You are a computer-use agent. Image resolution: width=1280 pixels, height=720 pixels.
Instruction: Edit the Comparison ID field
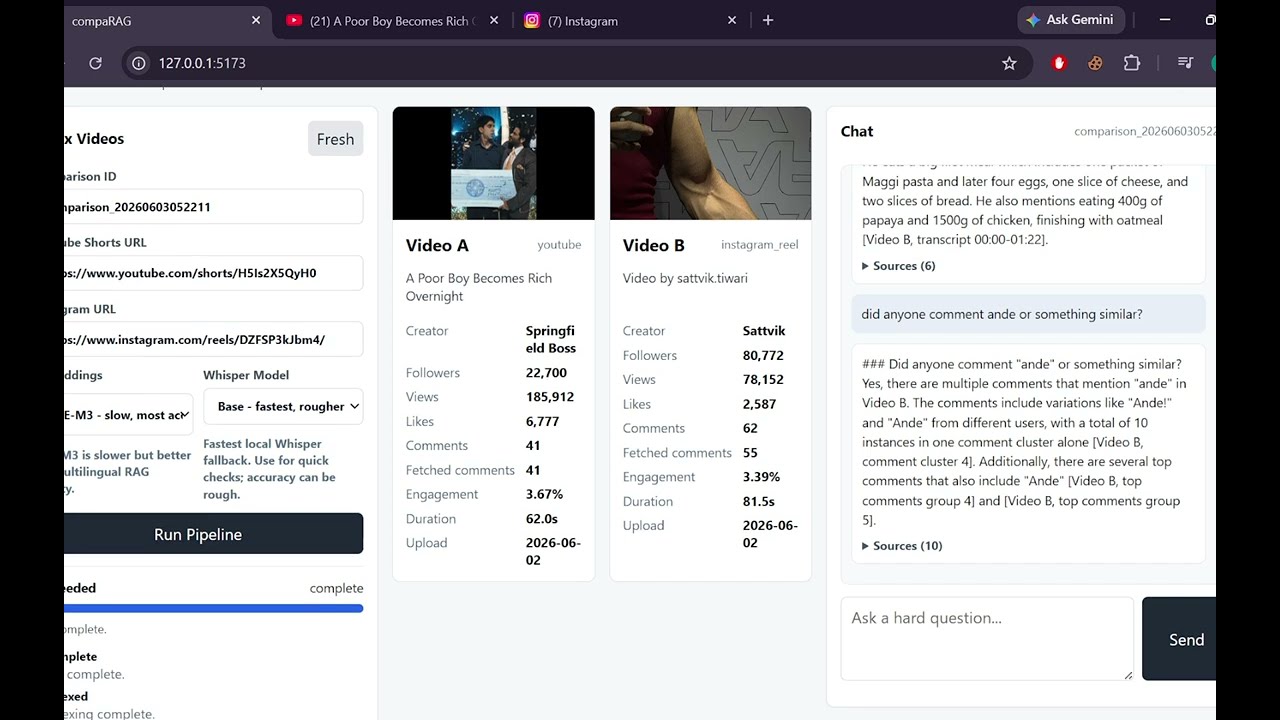click(x=213, y=207)
